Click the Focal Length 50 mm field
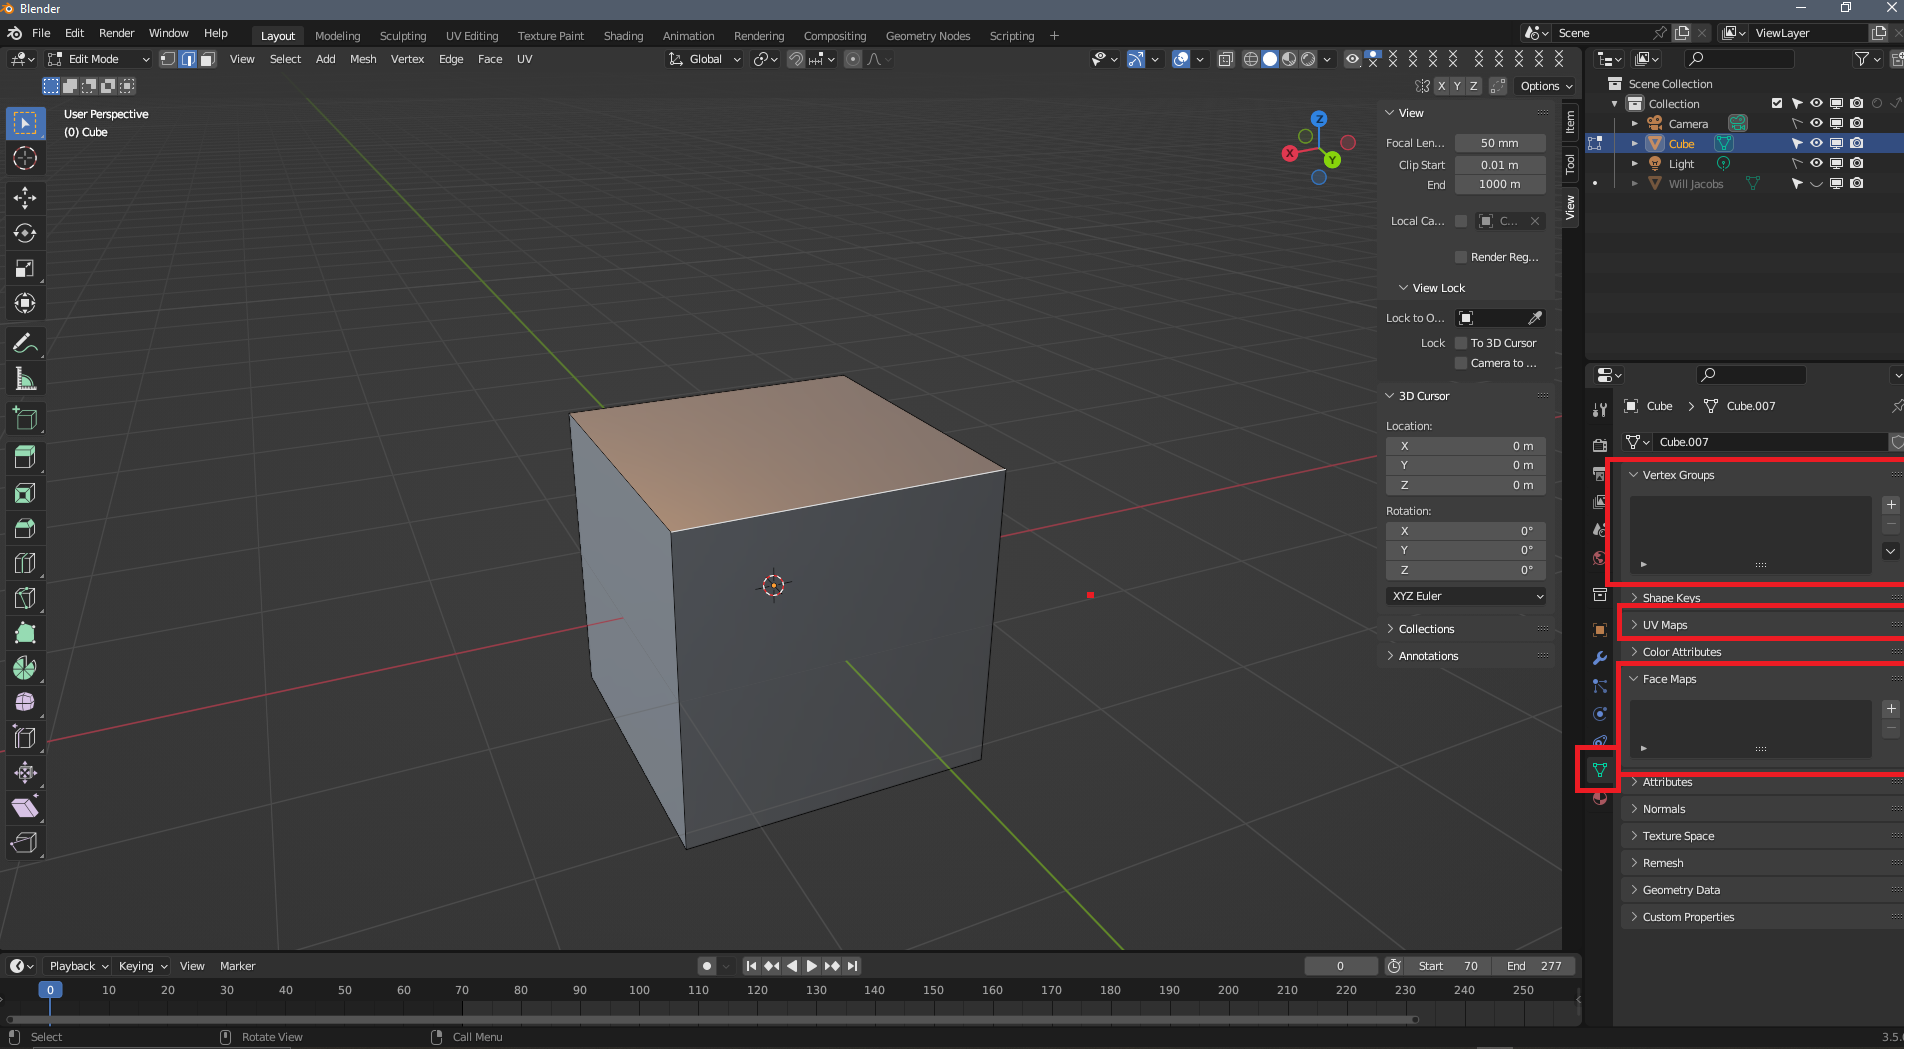Image resolution: width=1907 pixels, height=1051 pixels. click(1500, 143)
